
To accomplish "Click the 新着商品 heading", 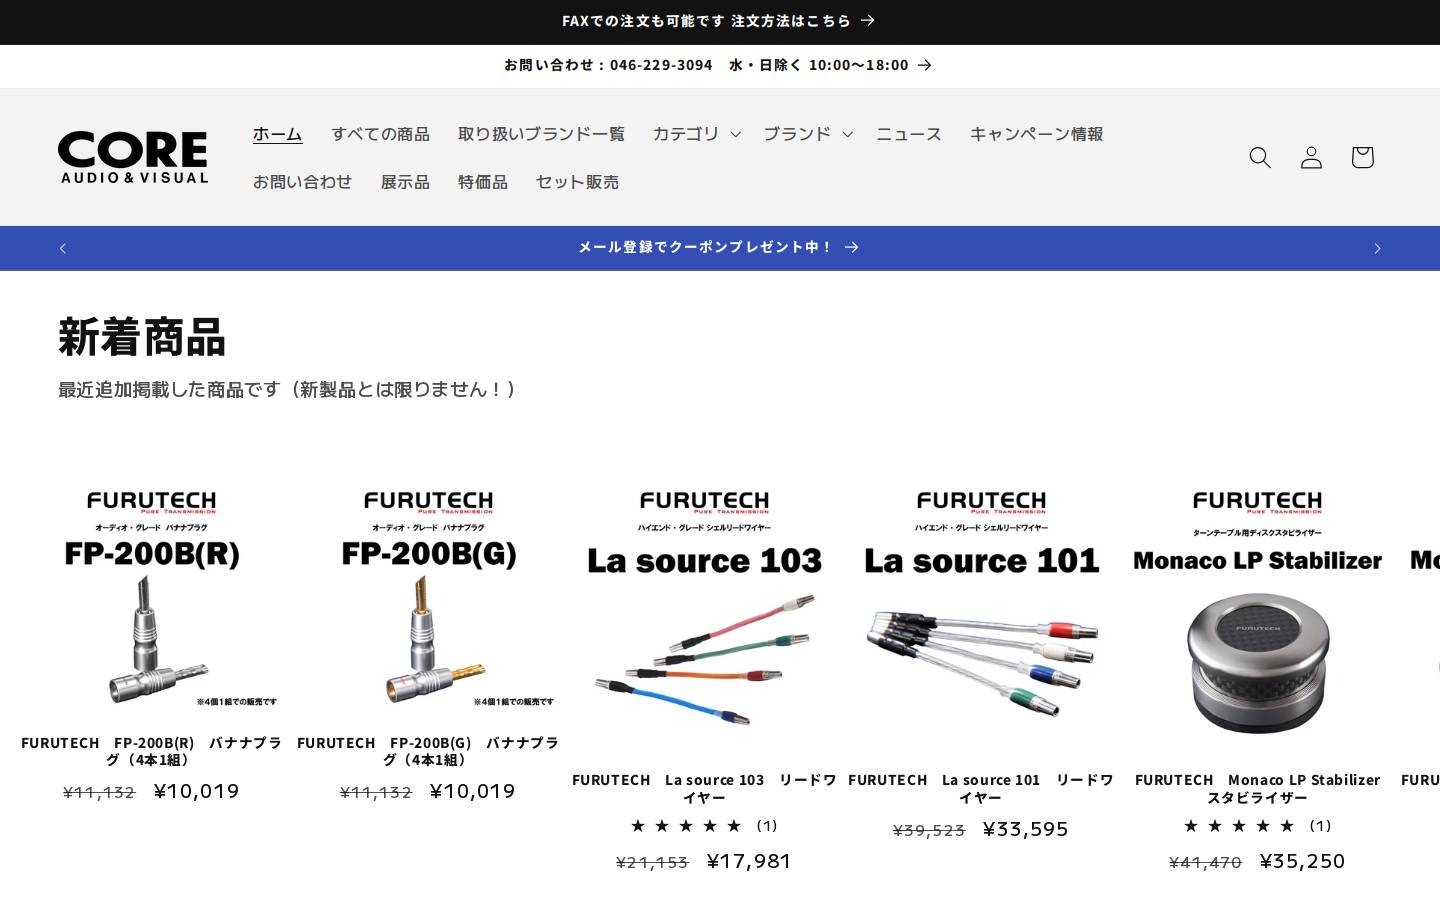I will (x=141, y=336).
